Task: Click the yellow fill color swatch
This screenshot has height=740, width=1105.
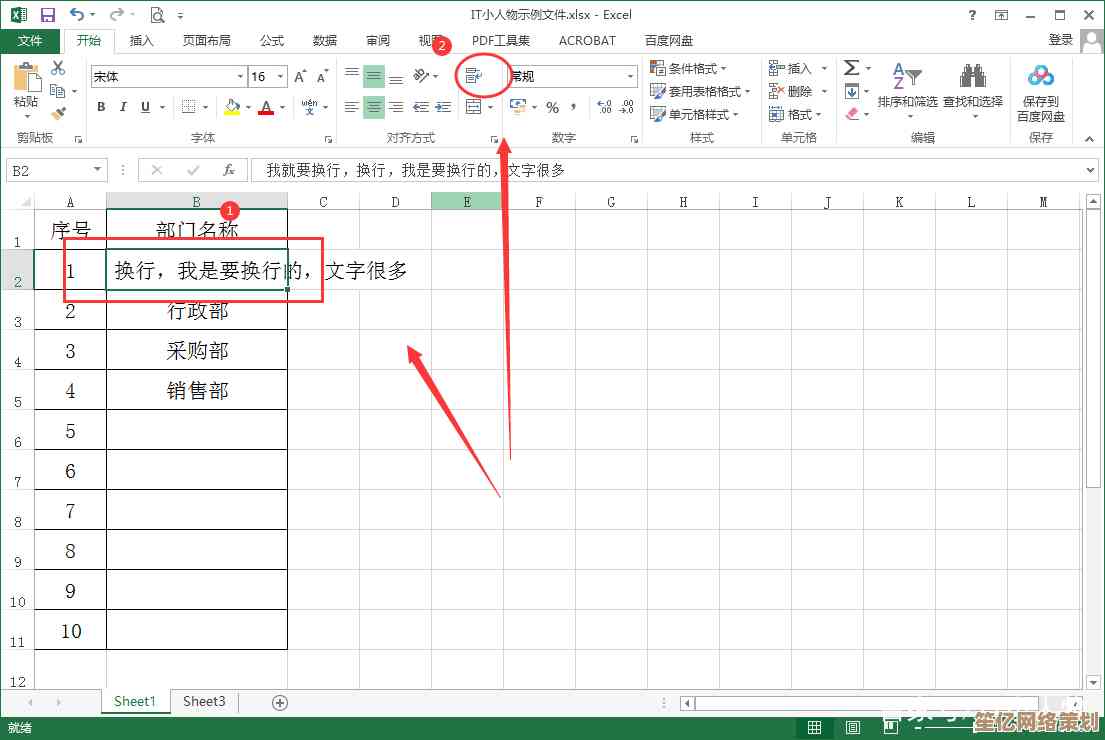Action: [x=232, y=107]
